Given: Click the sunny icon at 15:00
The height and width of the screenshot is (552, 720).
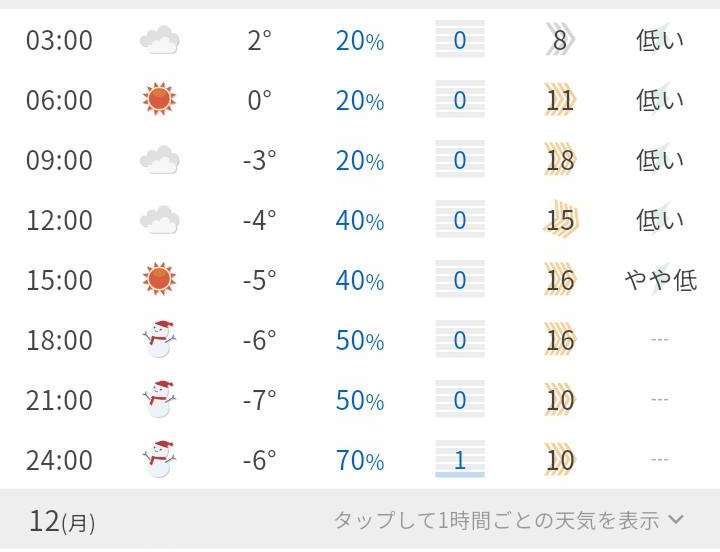Looking at the screenshot, I should point(160,280).
